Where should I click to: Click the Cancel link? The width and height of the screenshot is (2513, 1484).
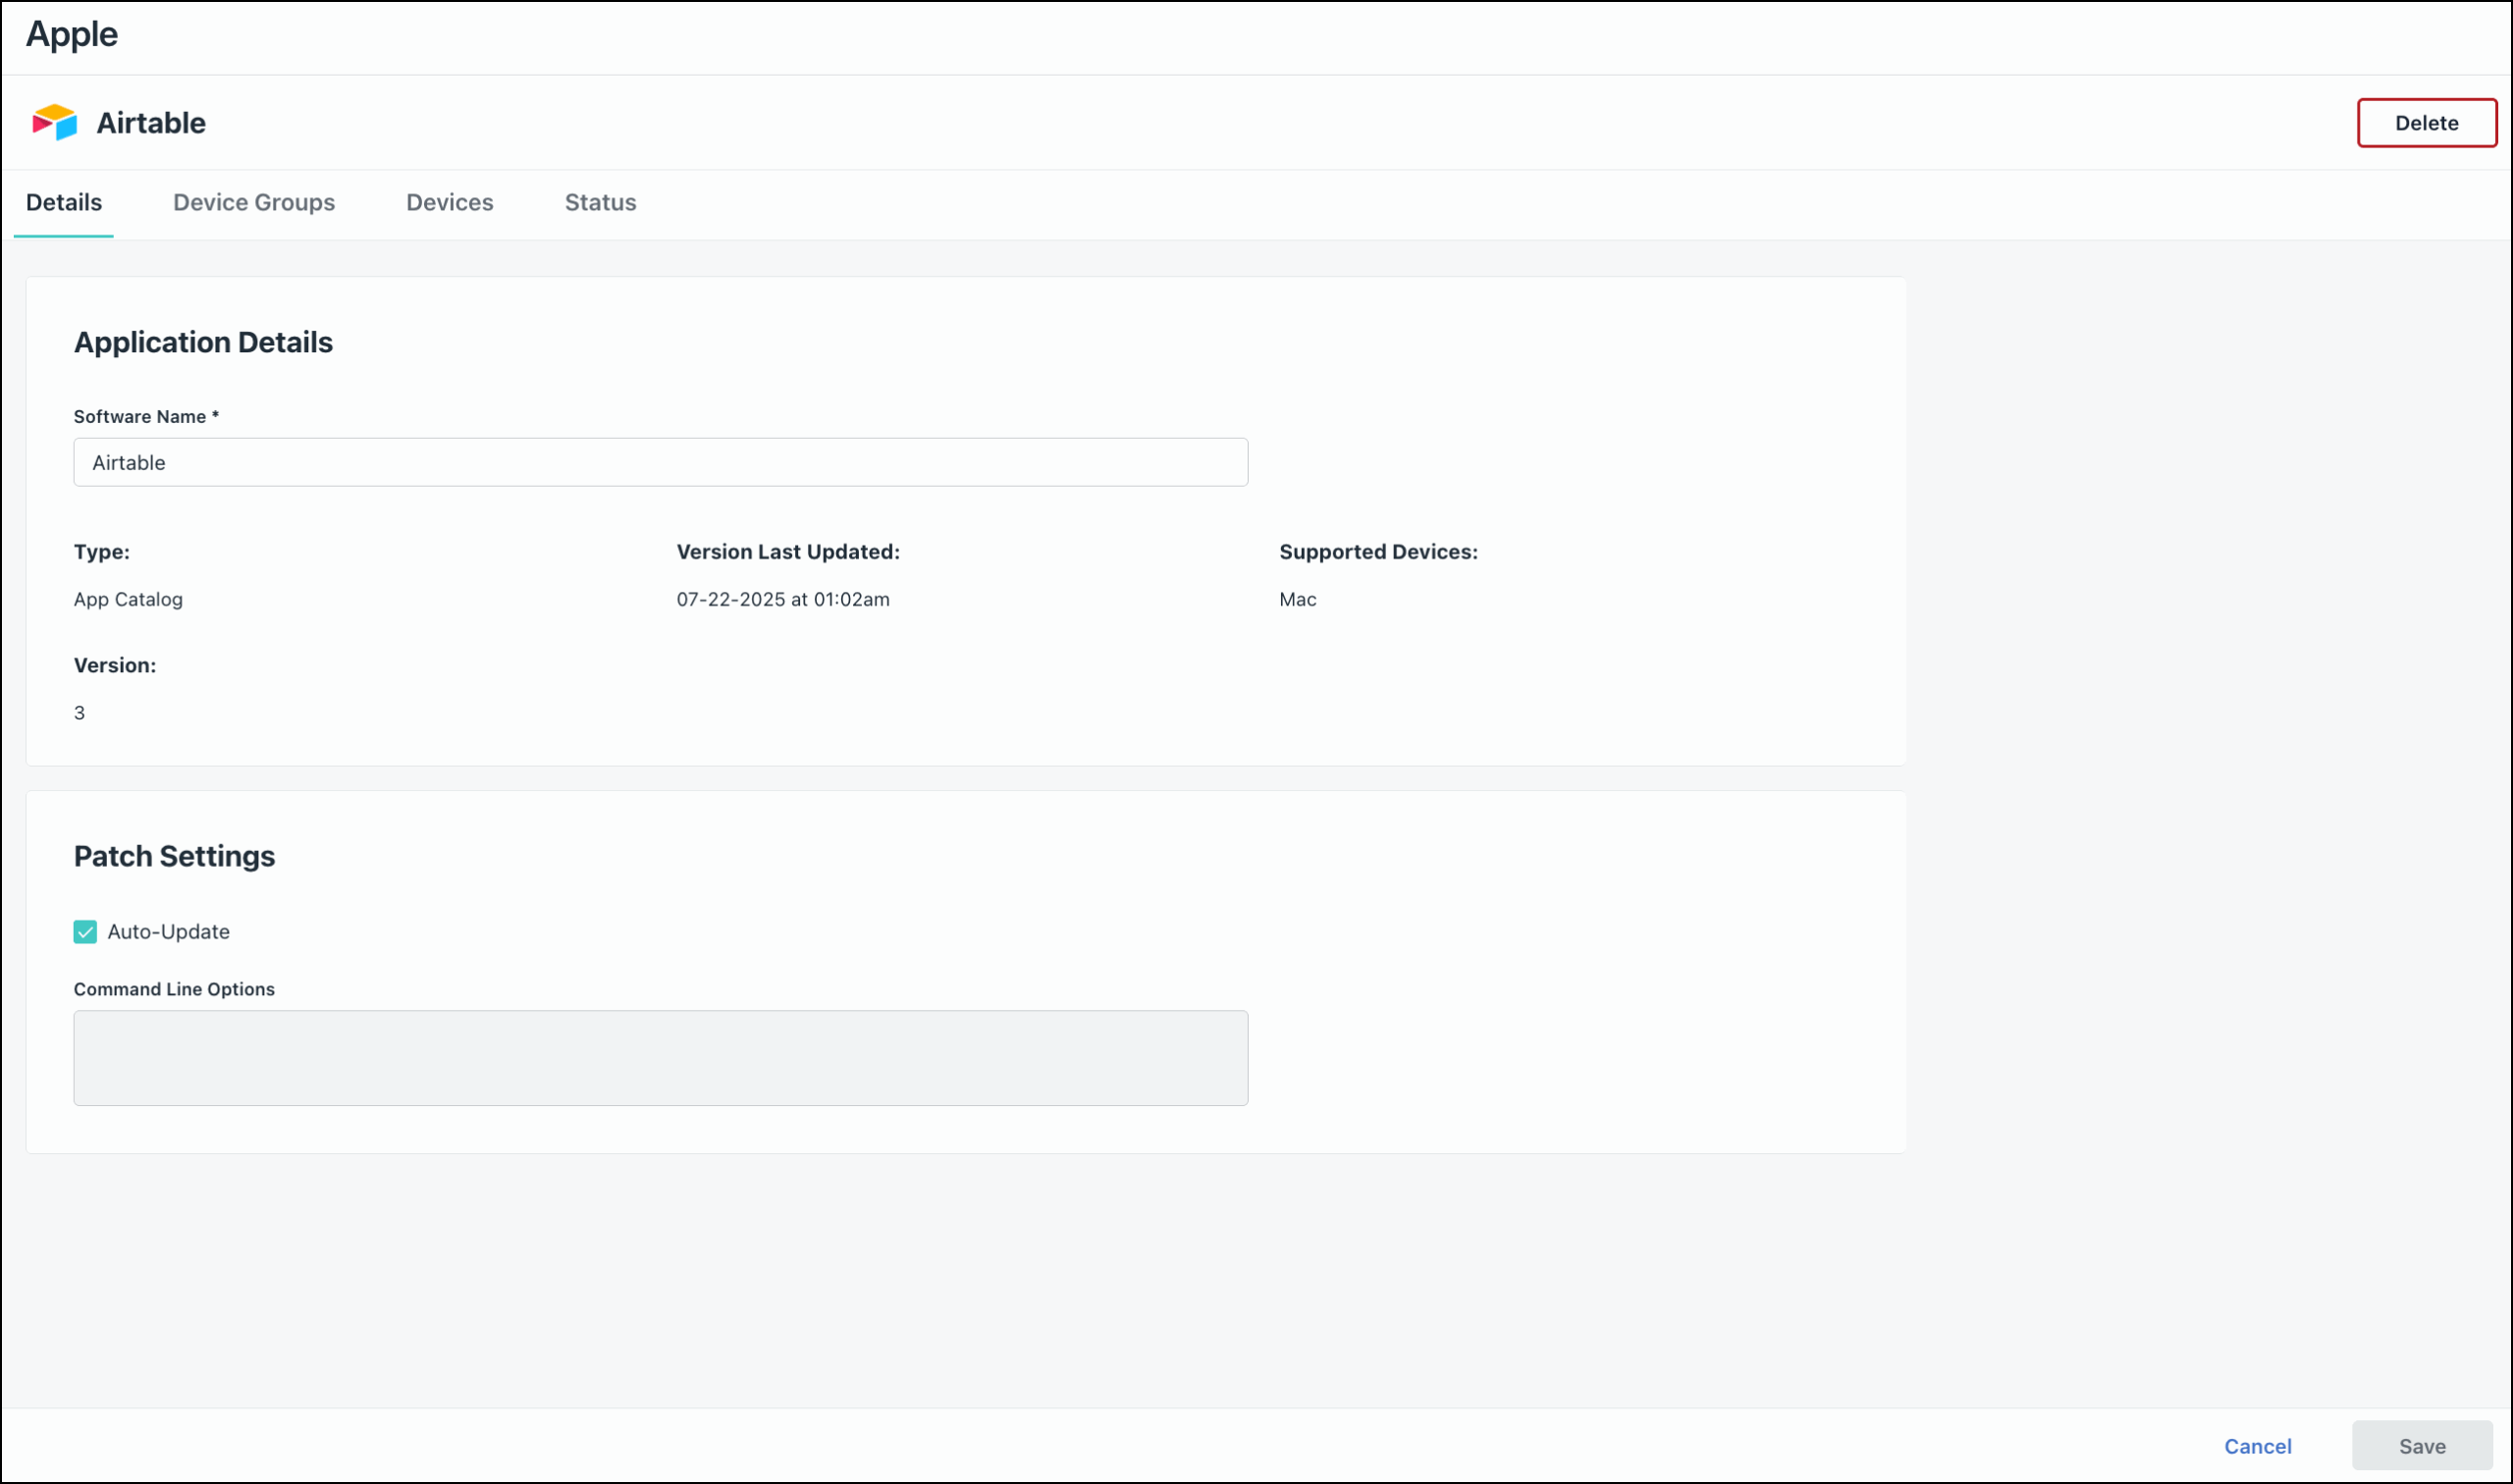pyautogui.click(x=2258, y=1446)
